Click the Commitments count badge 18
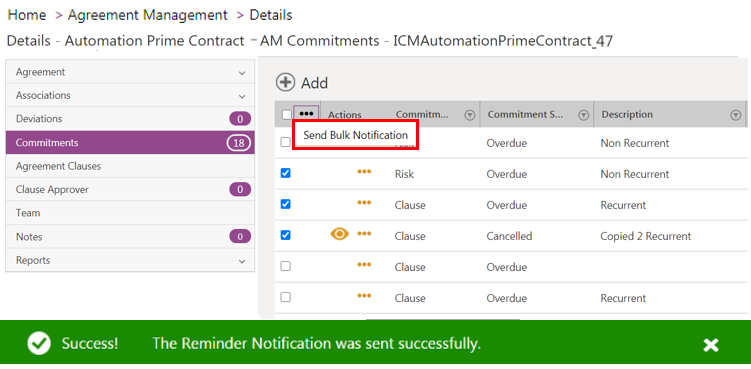Viewport: 751px width, 369px height. click(239, 142)
